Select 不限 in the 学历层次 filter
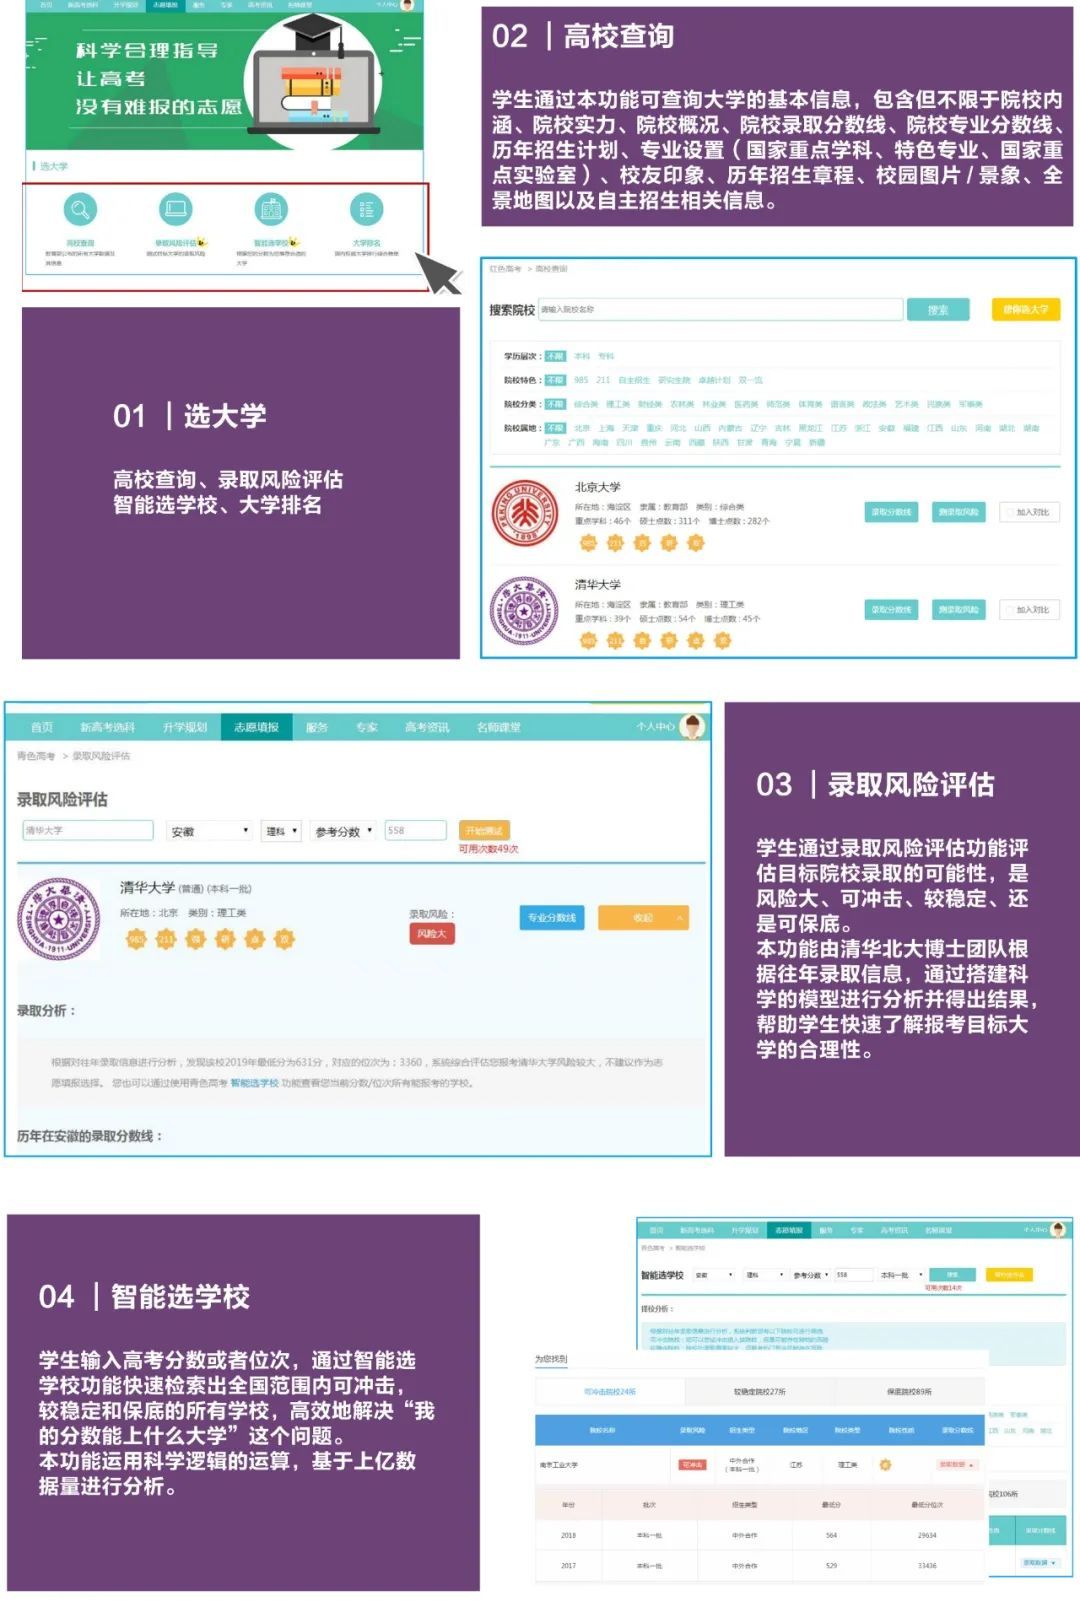 [x=555, y=356]
